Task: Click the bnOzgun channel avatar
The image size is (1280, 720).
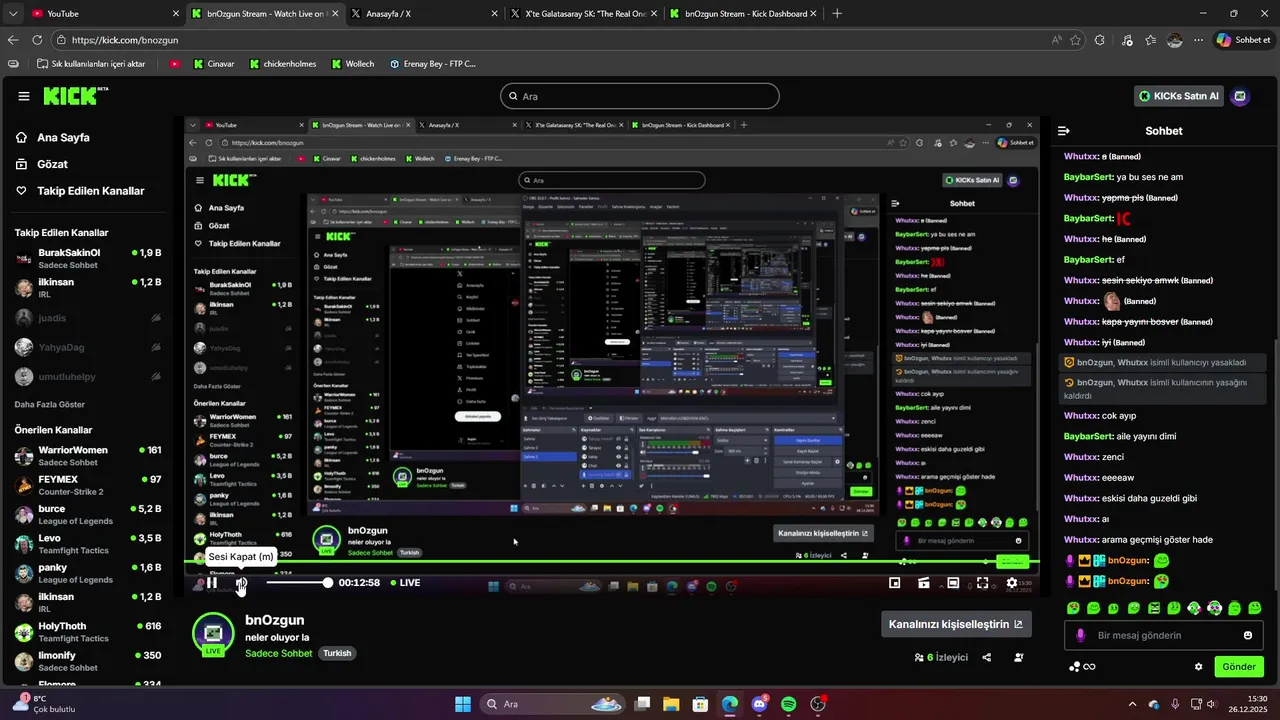Action: coord(213,633)
